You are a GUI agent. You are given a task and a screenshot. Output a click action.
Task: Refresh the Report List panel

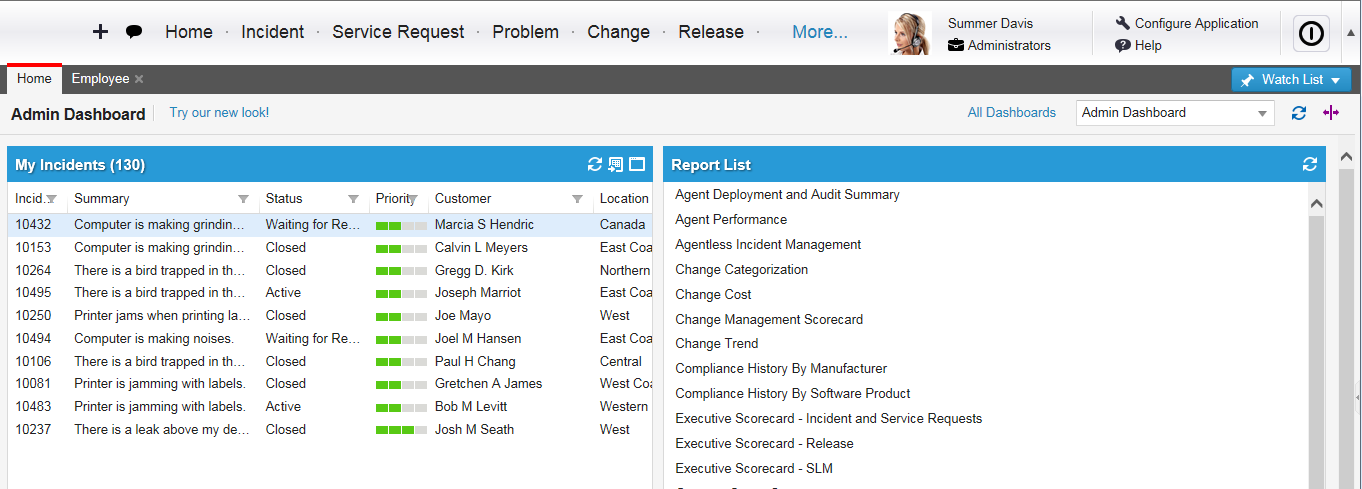click(x=1310, y=164)
